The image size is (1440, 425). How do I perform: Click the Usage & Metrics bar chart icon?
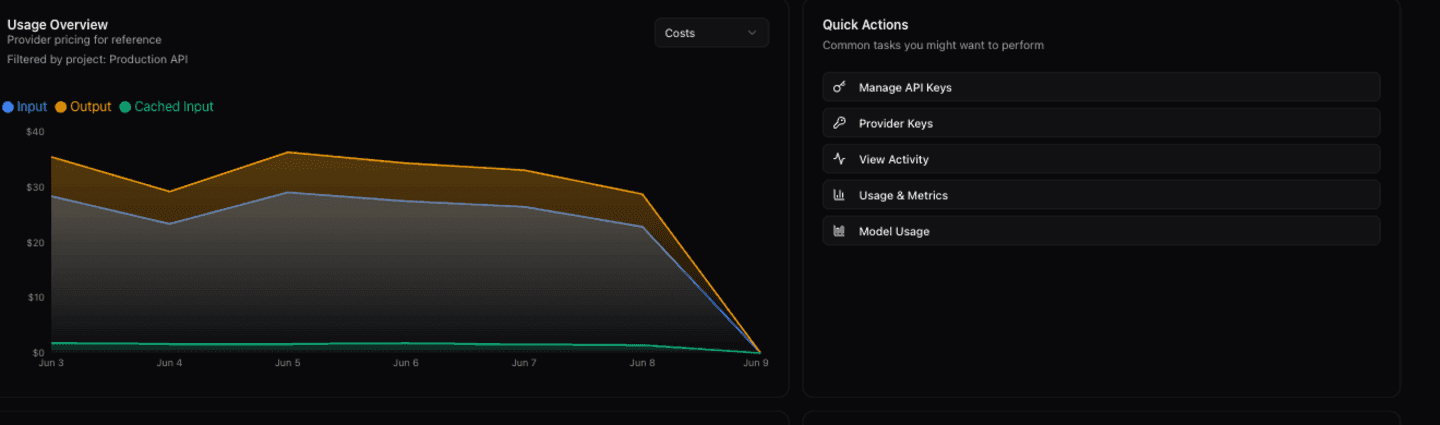pyautogui.click(x=839, y=195)
